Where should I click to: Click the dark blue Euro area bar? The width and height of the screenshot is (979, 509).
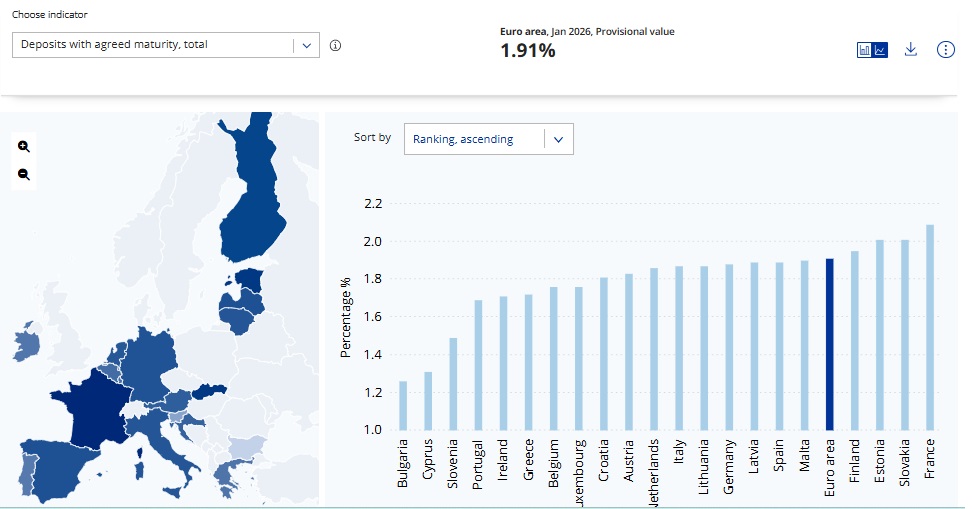coord(829,344)
